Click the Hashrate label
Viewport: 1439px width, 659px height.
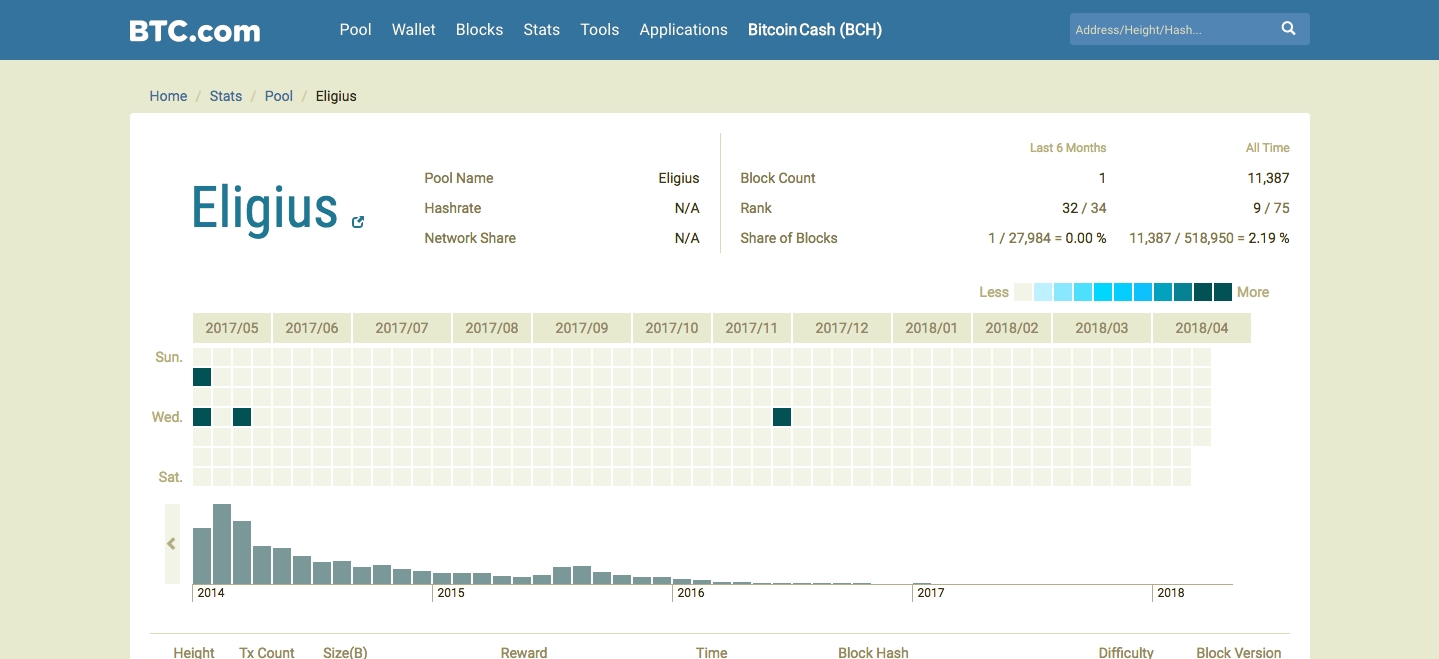point(453,208)
